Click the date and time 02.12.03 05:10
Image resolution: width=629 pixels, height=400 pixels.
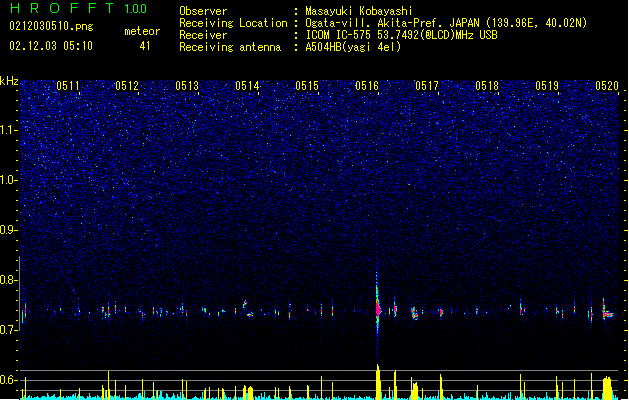51,46
